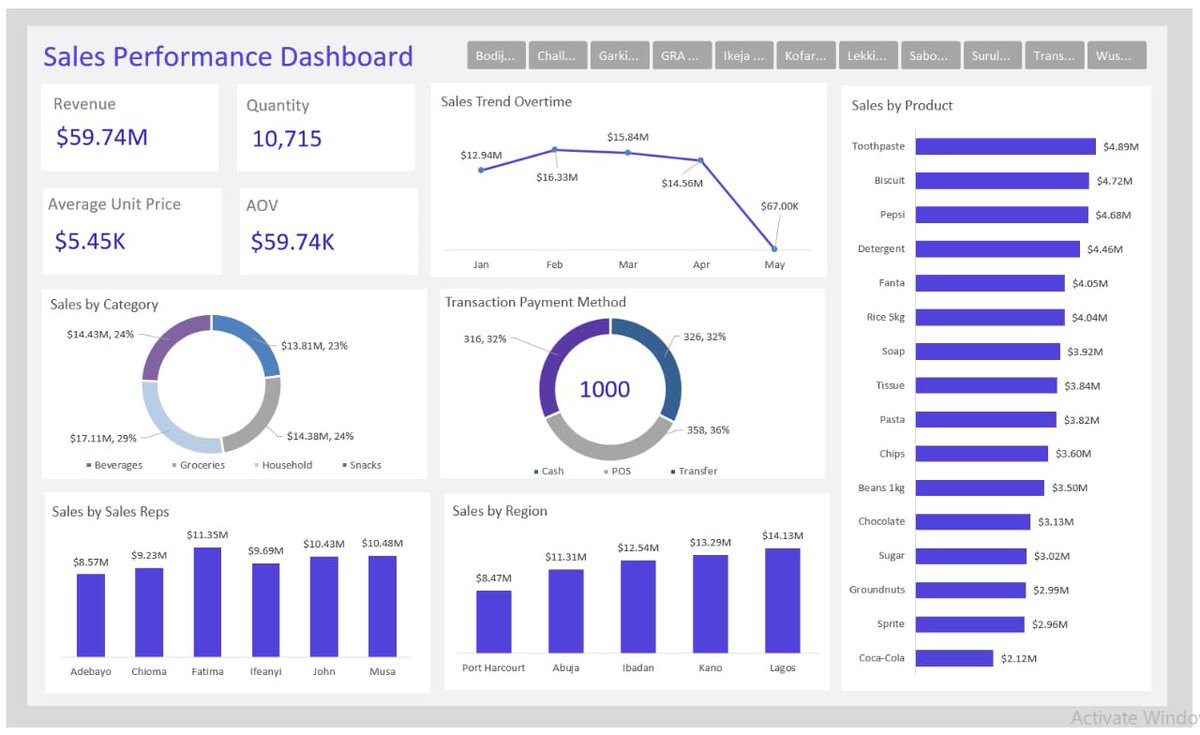Select the Ibadan region bar
The height and width of the screenshot is (735, 1200).
(638, 607)
